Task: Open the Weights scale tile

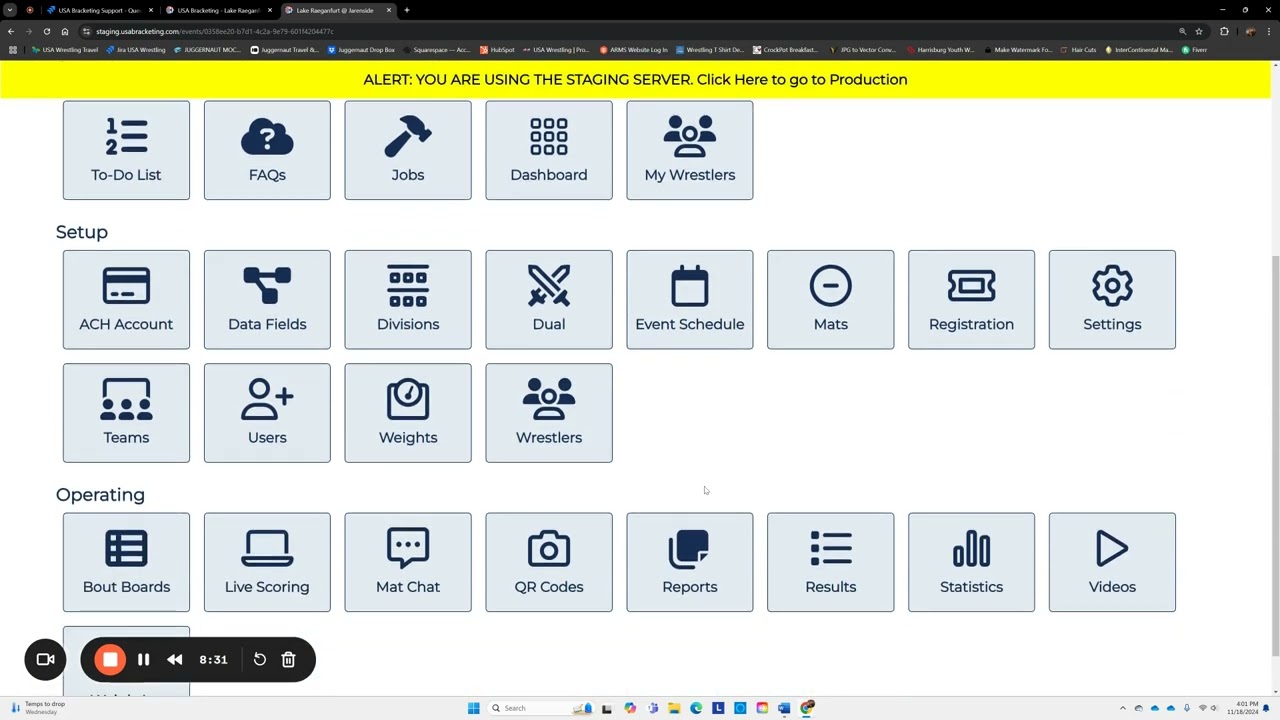Action: [408, 413]
